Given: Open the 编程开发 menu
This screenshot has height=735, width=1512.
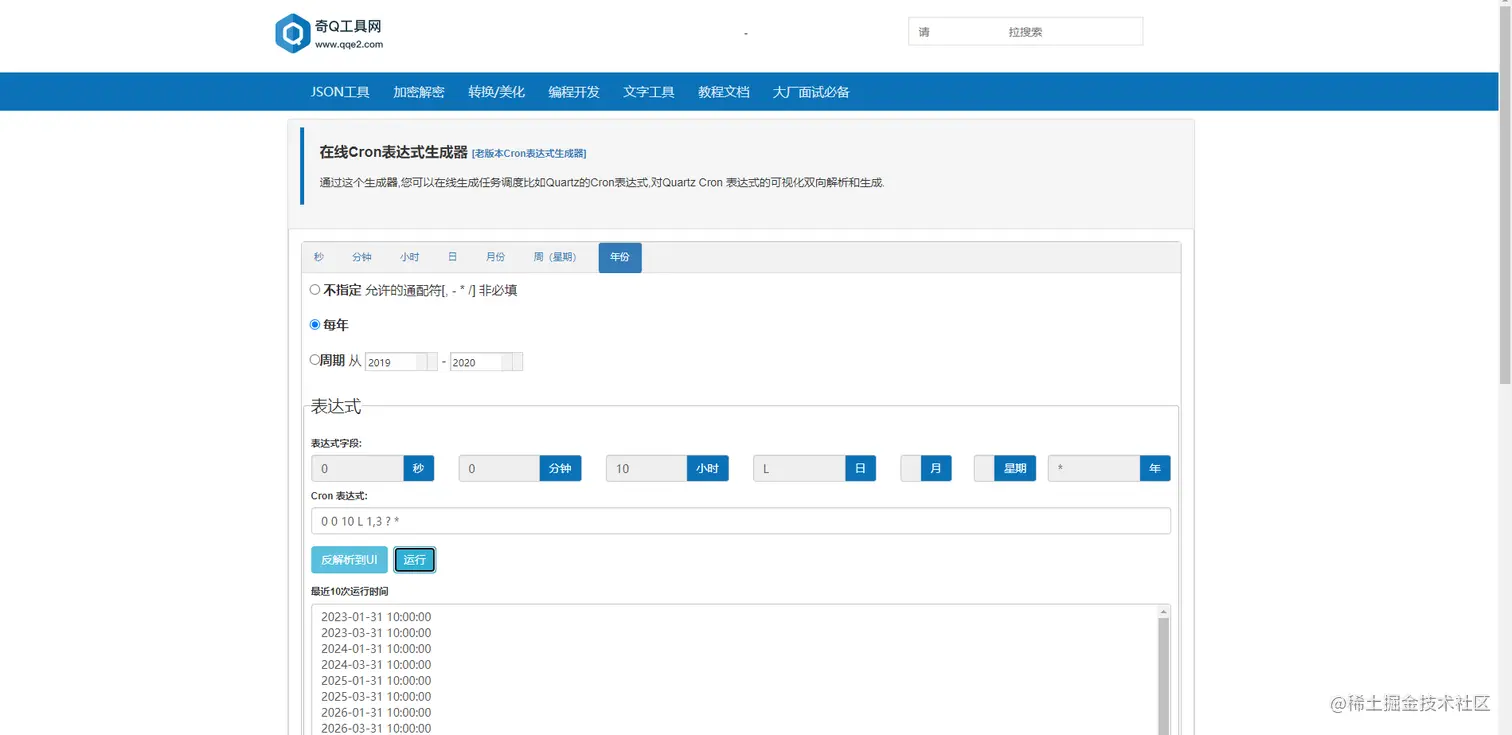Looking at the screenshot, I should point(574,92).
